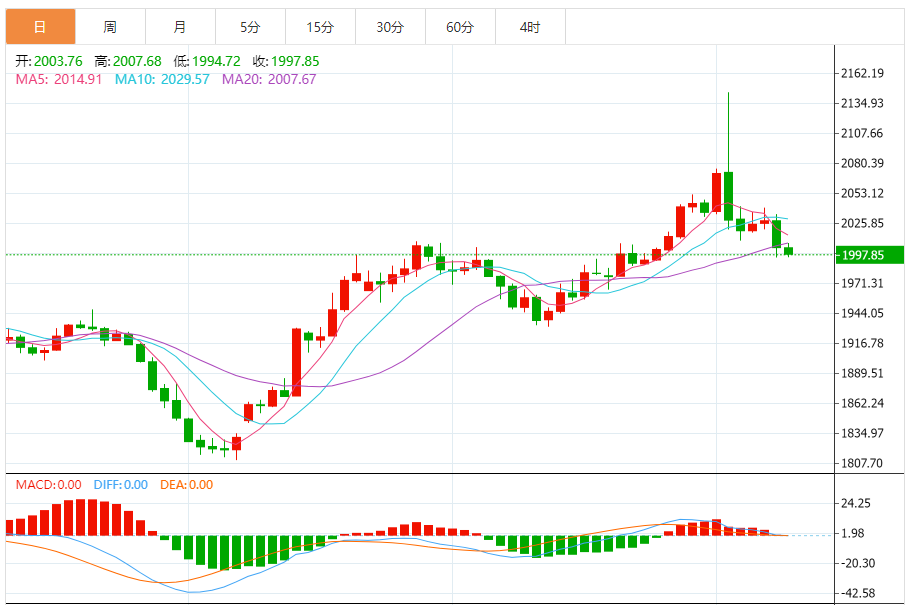This screenshot has width=911, height=605.
Task: Switch to the 月 monthly tab
Action: point(180,27)
